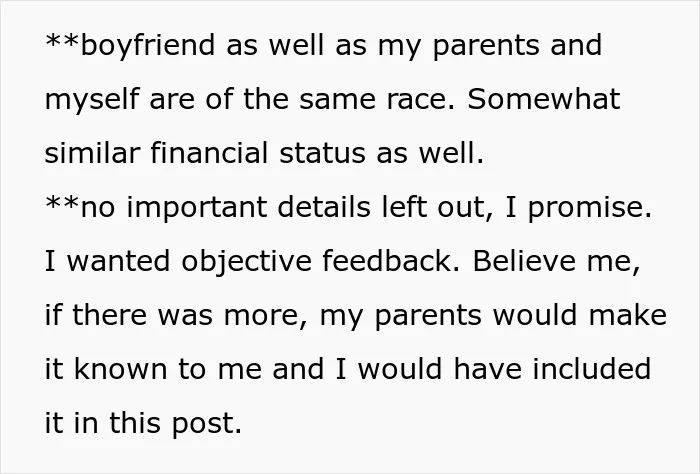Click the word "parents" in first line
The height and width of the screenshot is (474, 700).
[486, 46]
